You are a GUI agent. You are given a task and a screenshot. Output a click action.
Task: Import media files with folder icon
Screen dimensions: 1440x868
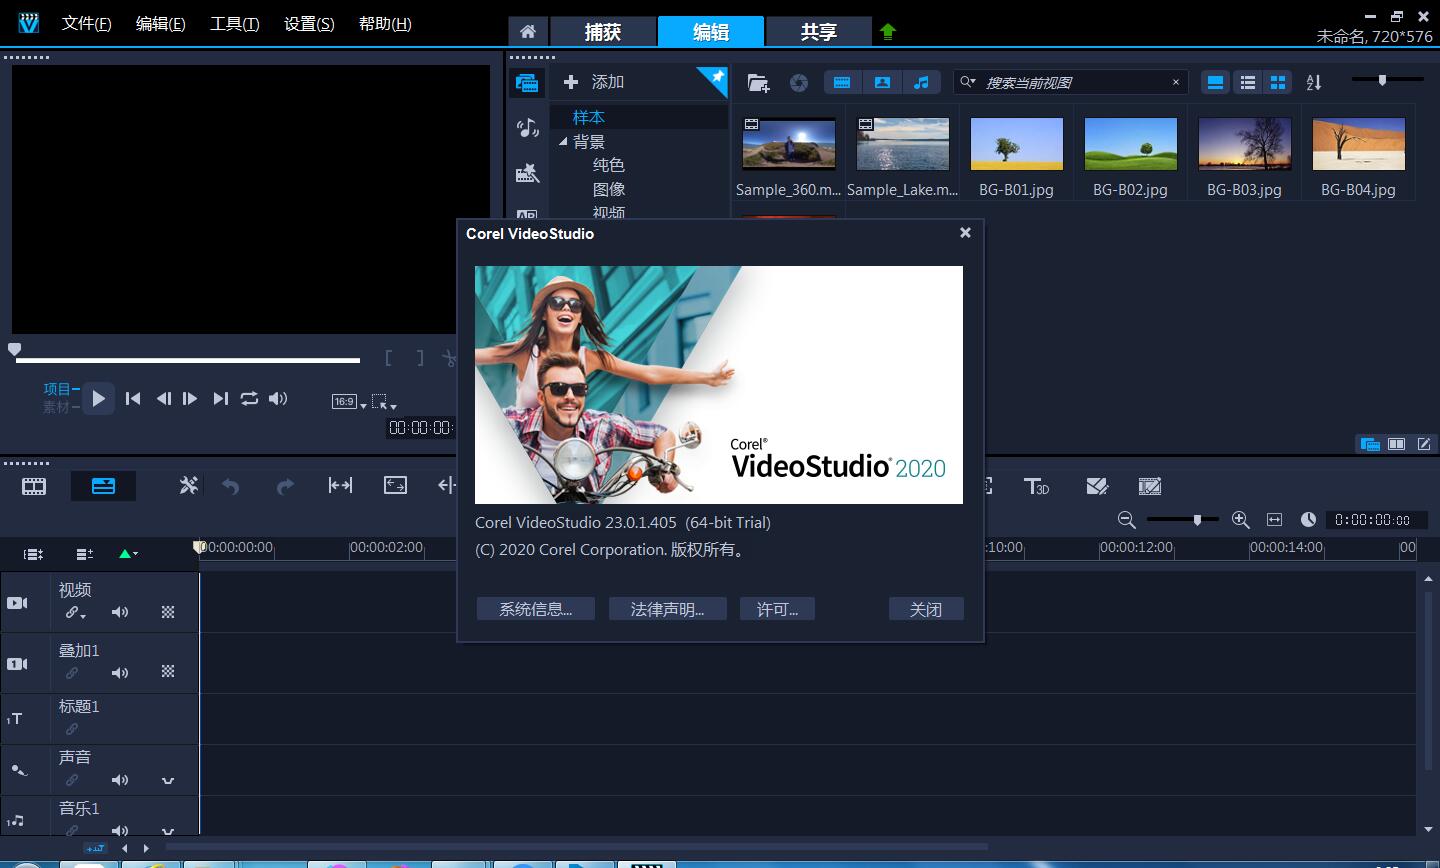coord(758,83)
